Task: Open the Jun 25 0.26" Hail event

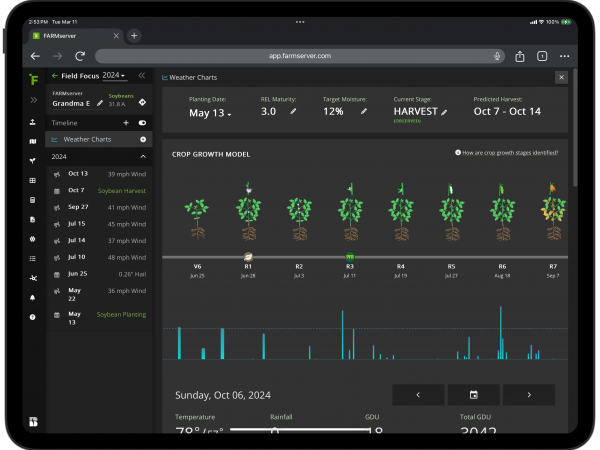Action: (x=99, y=274)
